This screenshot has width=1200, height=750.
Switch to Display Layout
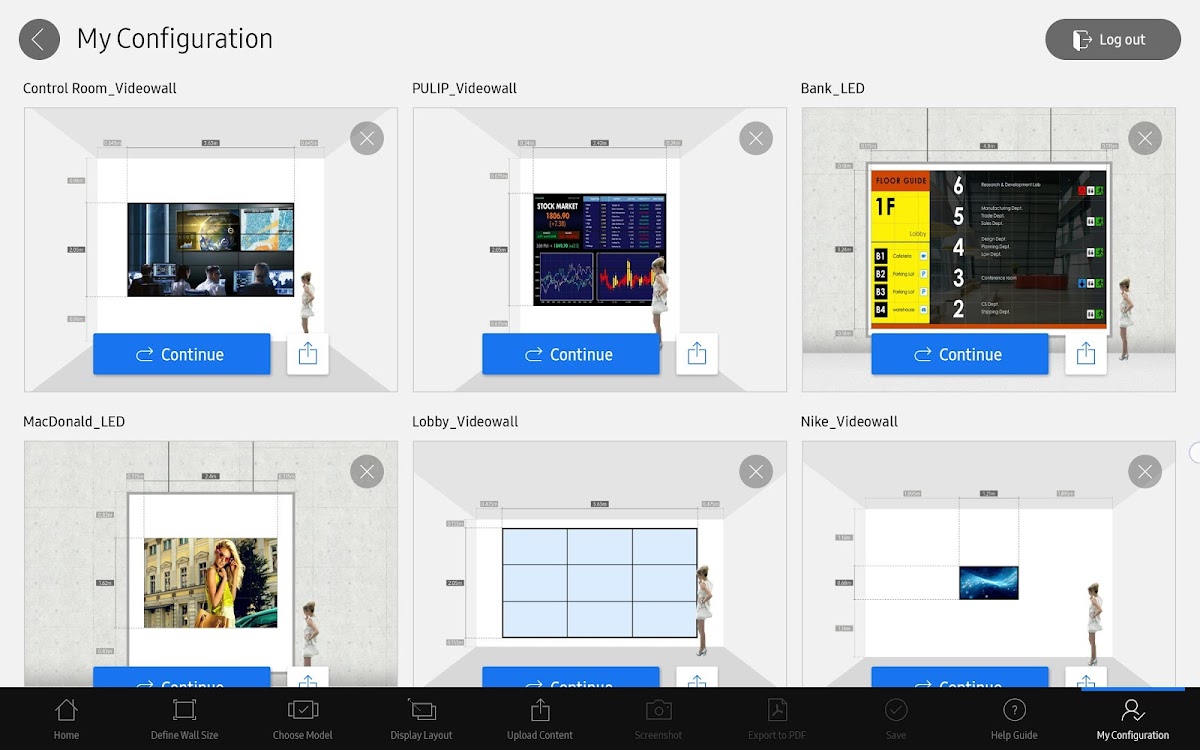coord(421,719)
